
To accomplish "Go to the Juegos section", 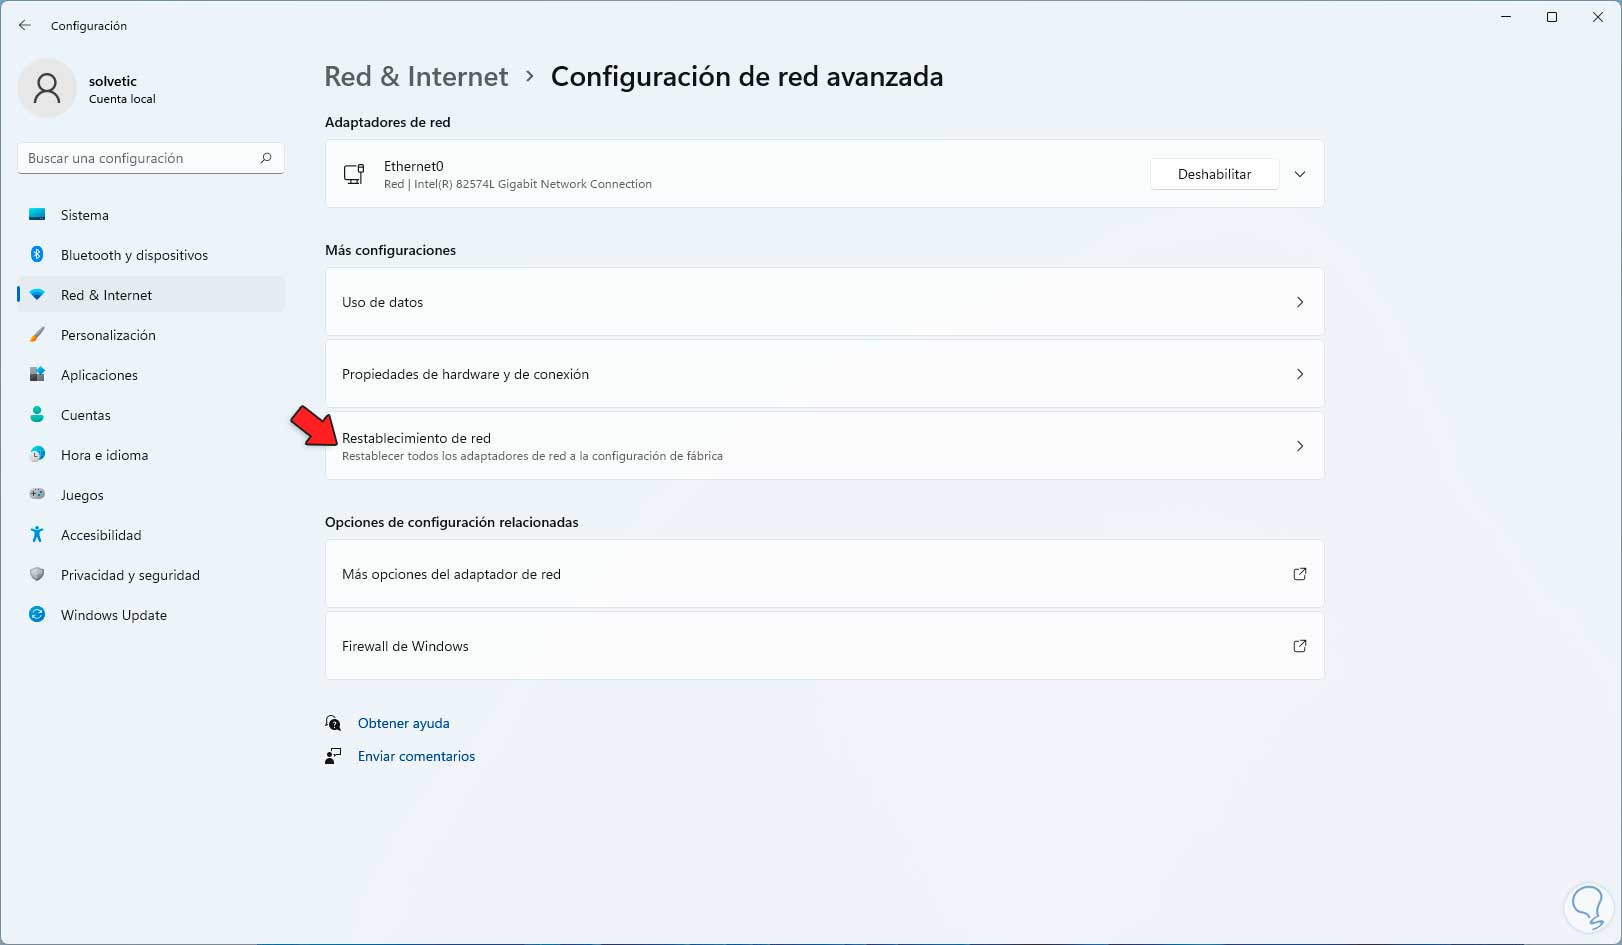I will click(x=151, y=495).
